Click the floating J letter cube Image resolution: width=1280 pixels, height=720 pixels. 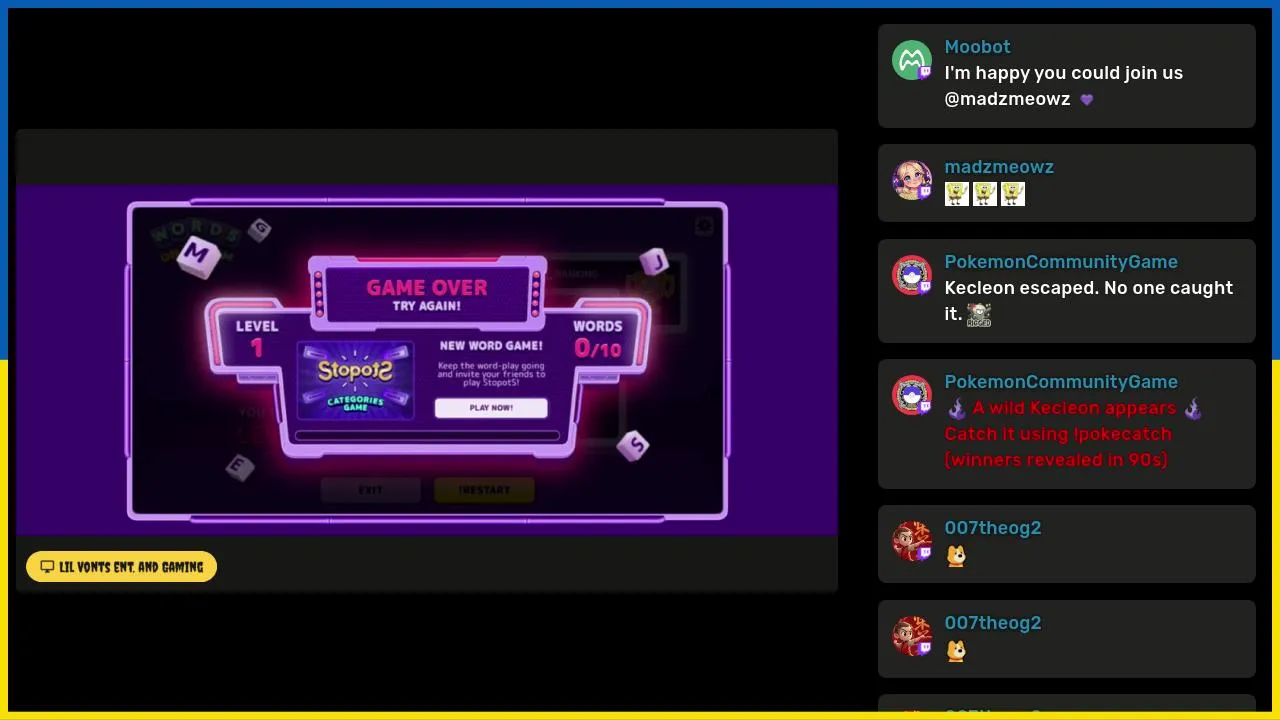tap(654, 262)
